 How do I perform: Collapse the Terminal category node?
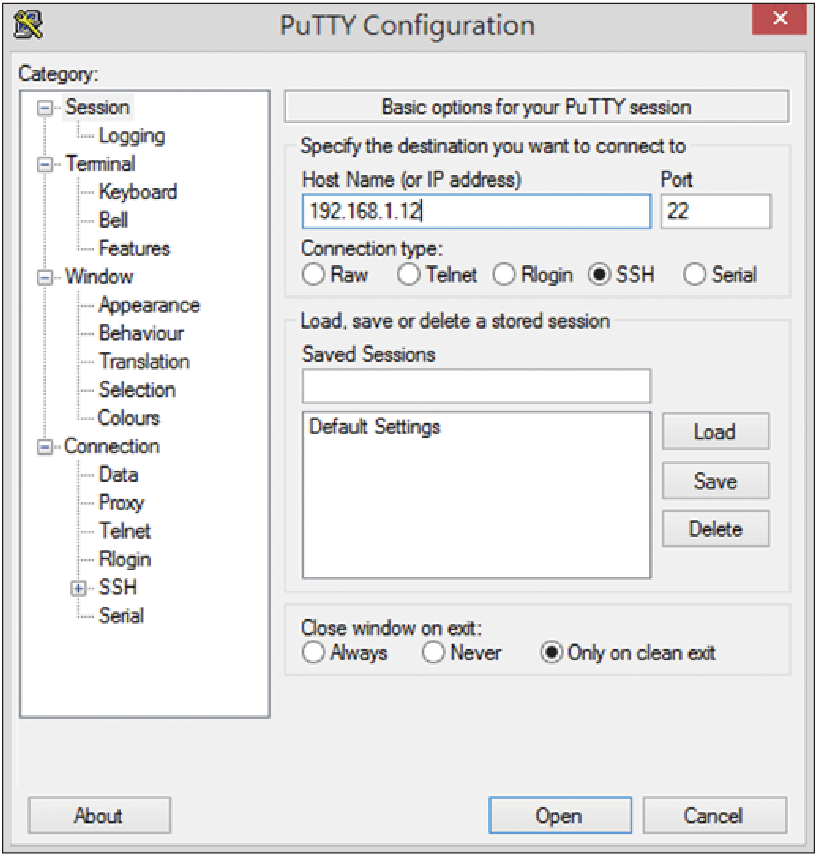(x=45, y=164)
